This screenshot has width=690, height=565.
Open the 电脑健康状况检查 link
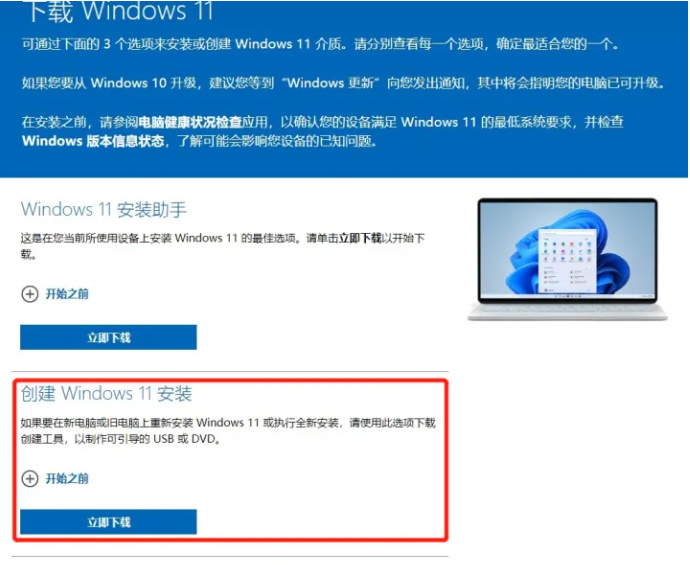pyautogui.click(x=190, y=122)
